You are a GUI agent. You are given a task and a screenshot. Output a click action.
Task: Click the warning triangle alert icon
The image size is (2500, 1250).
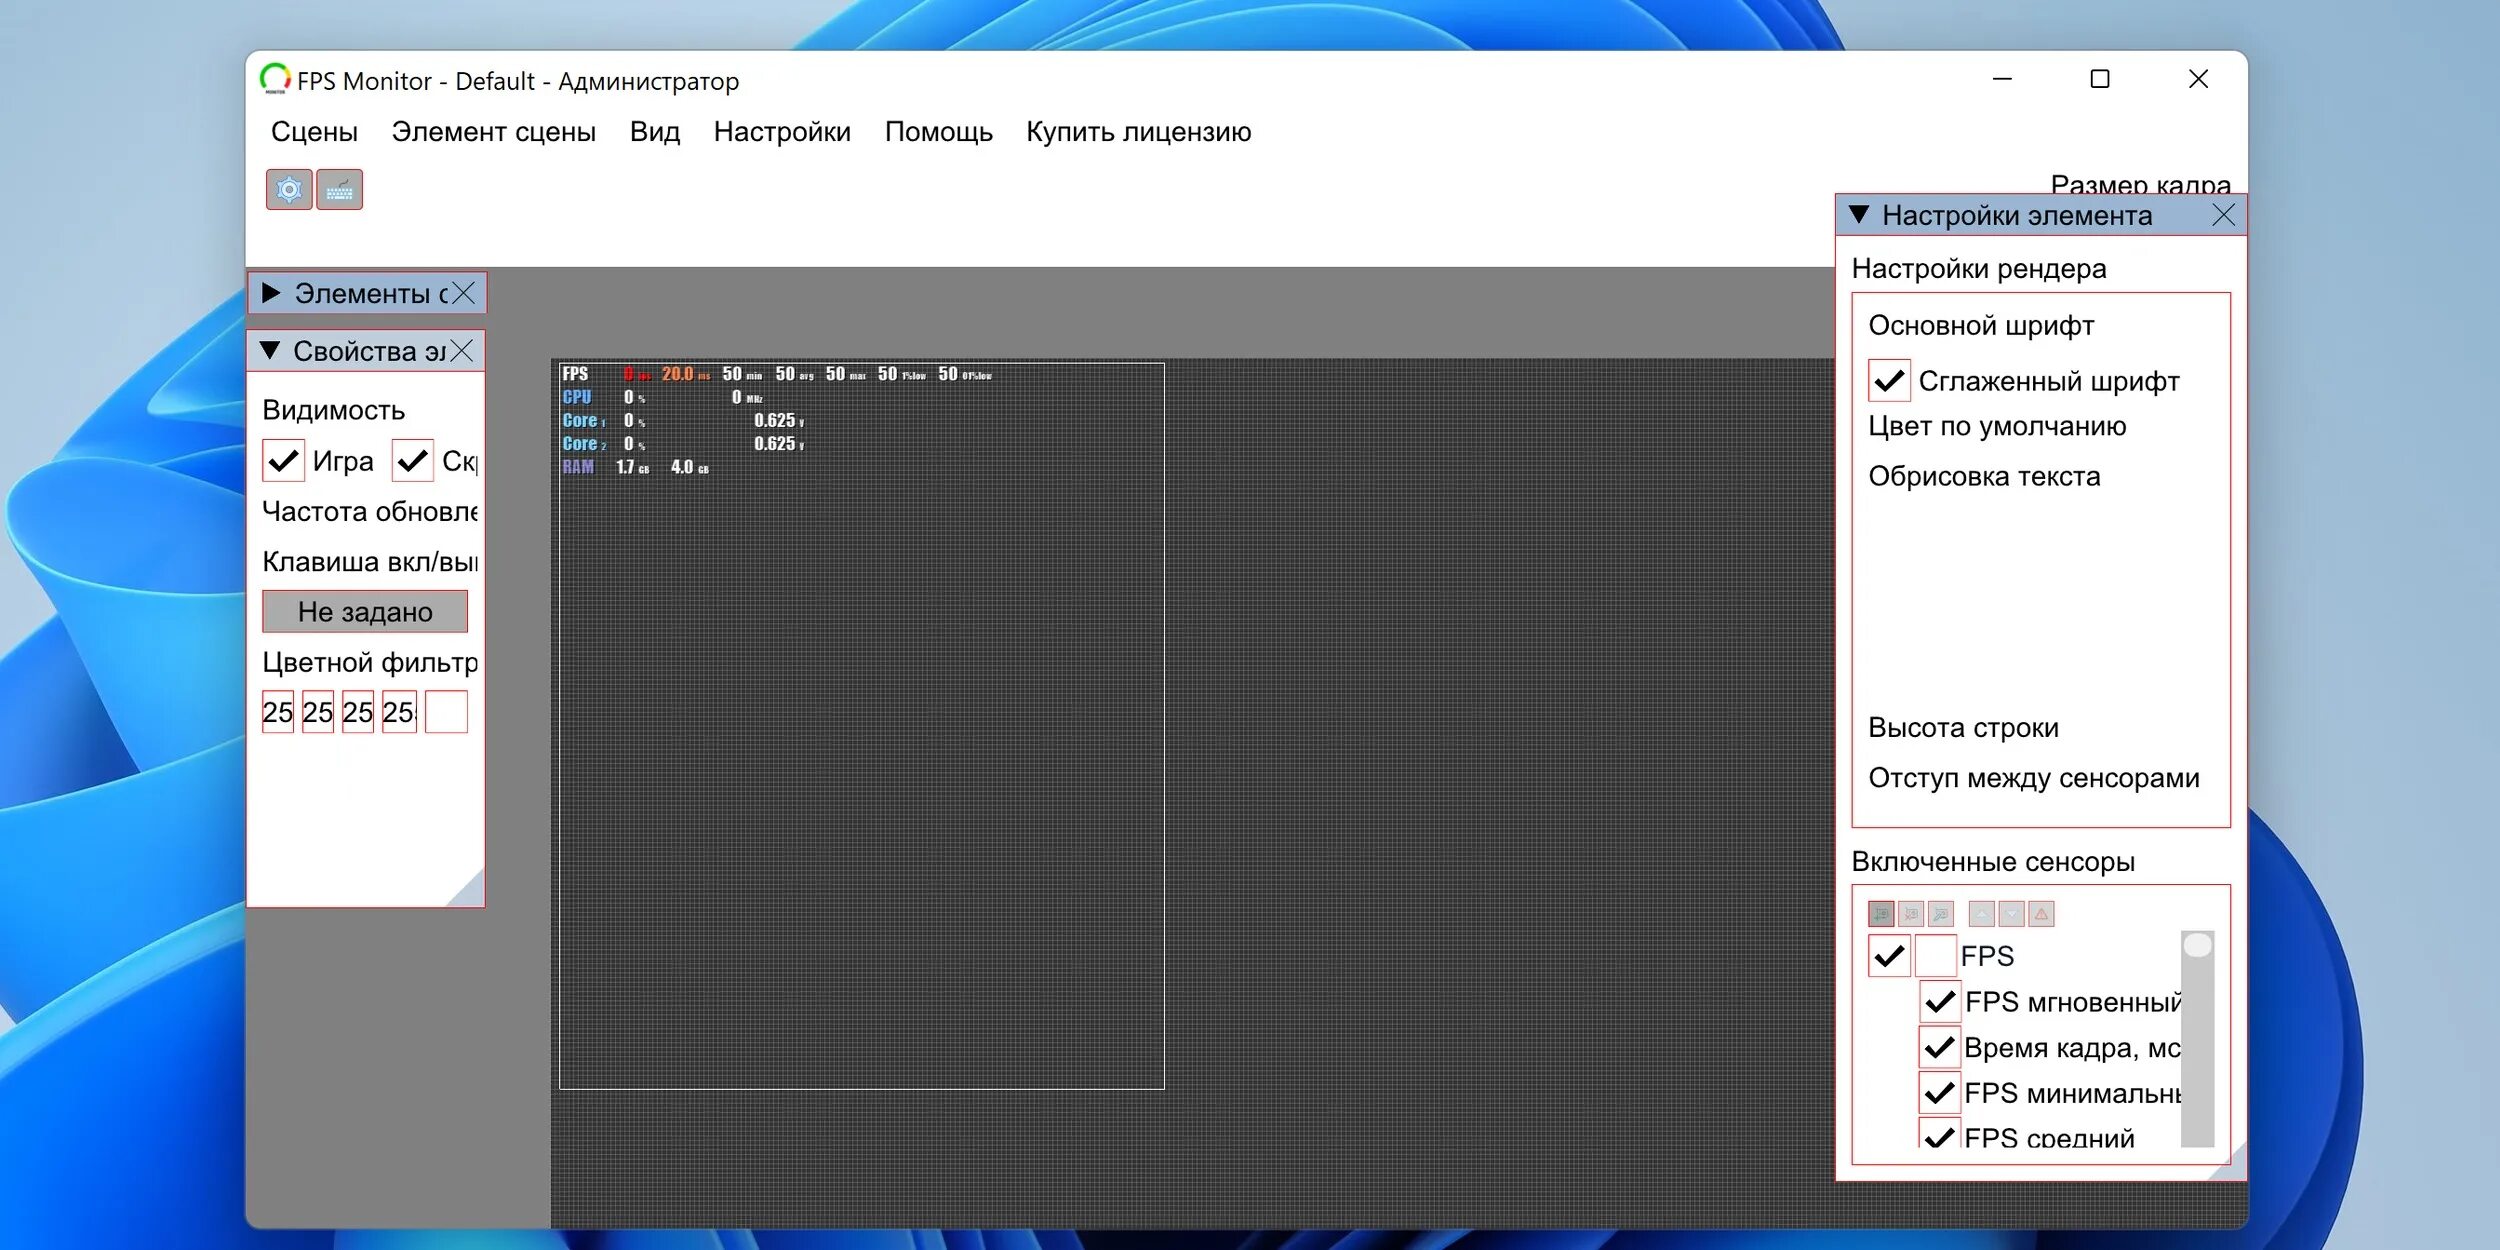click(x=2041, y=913)
